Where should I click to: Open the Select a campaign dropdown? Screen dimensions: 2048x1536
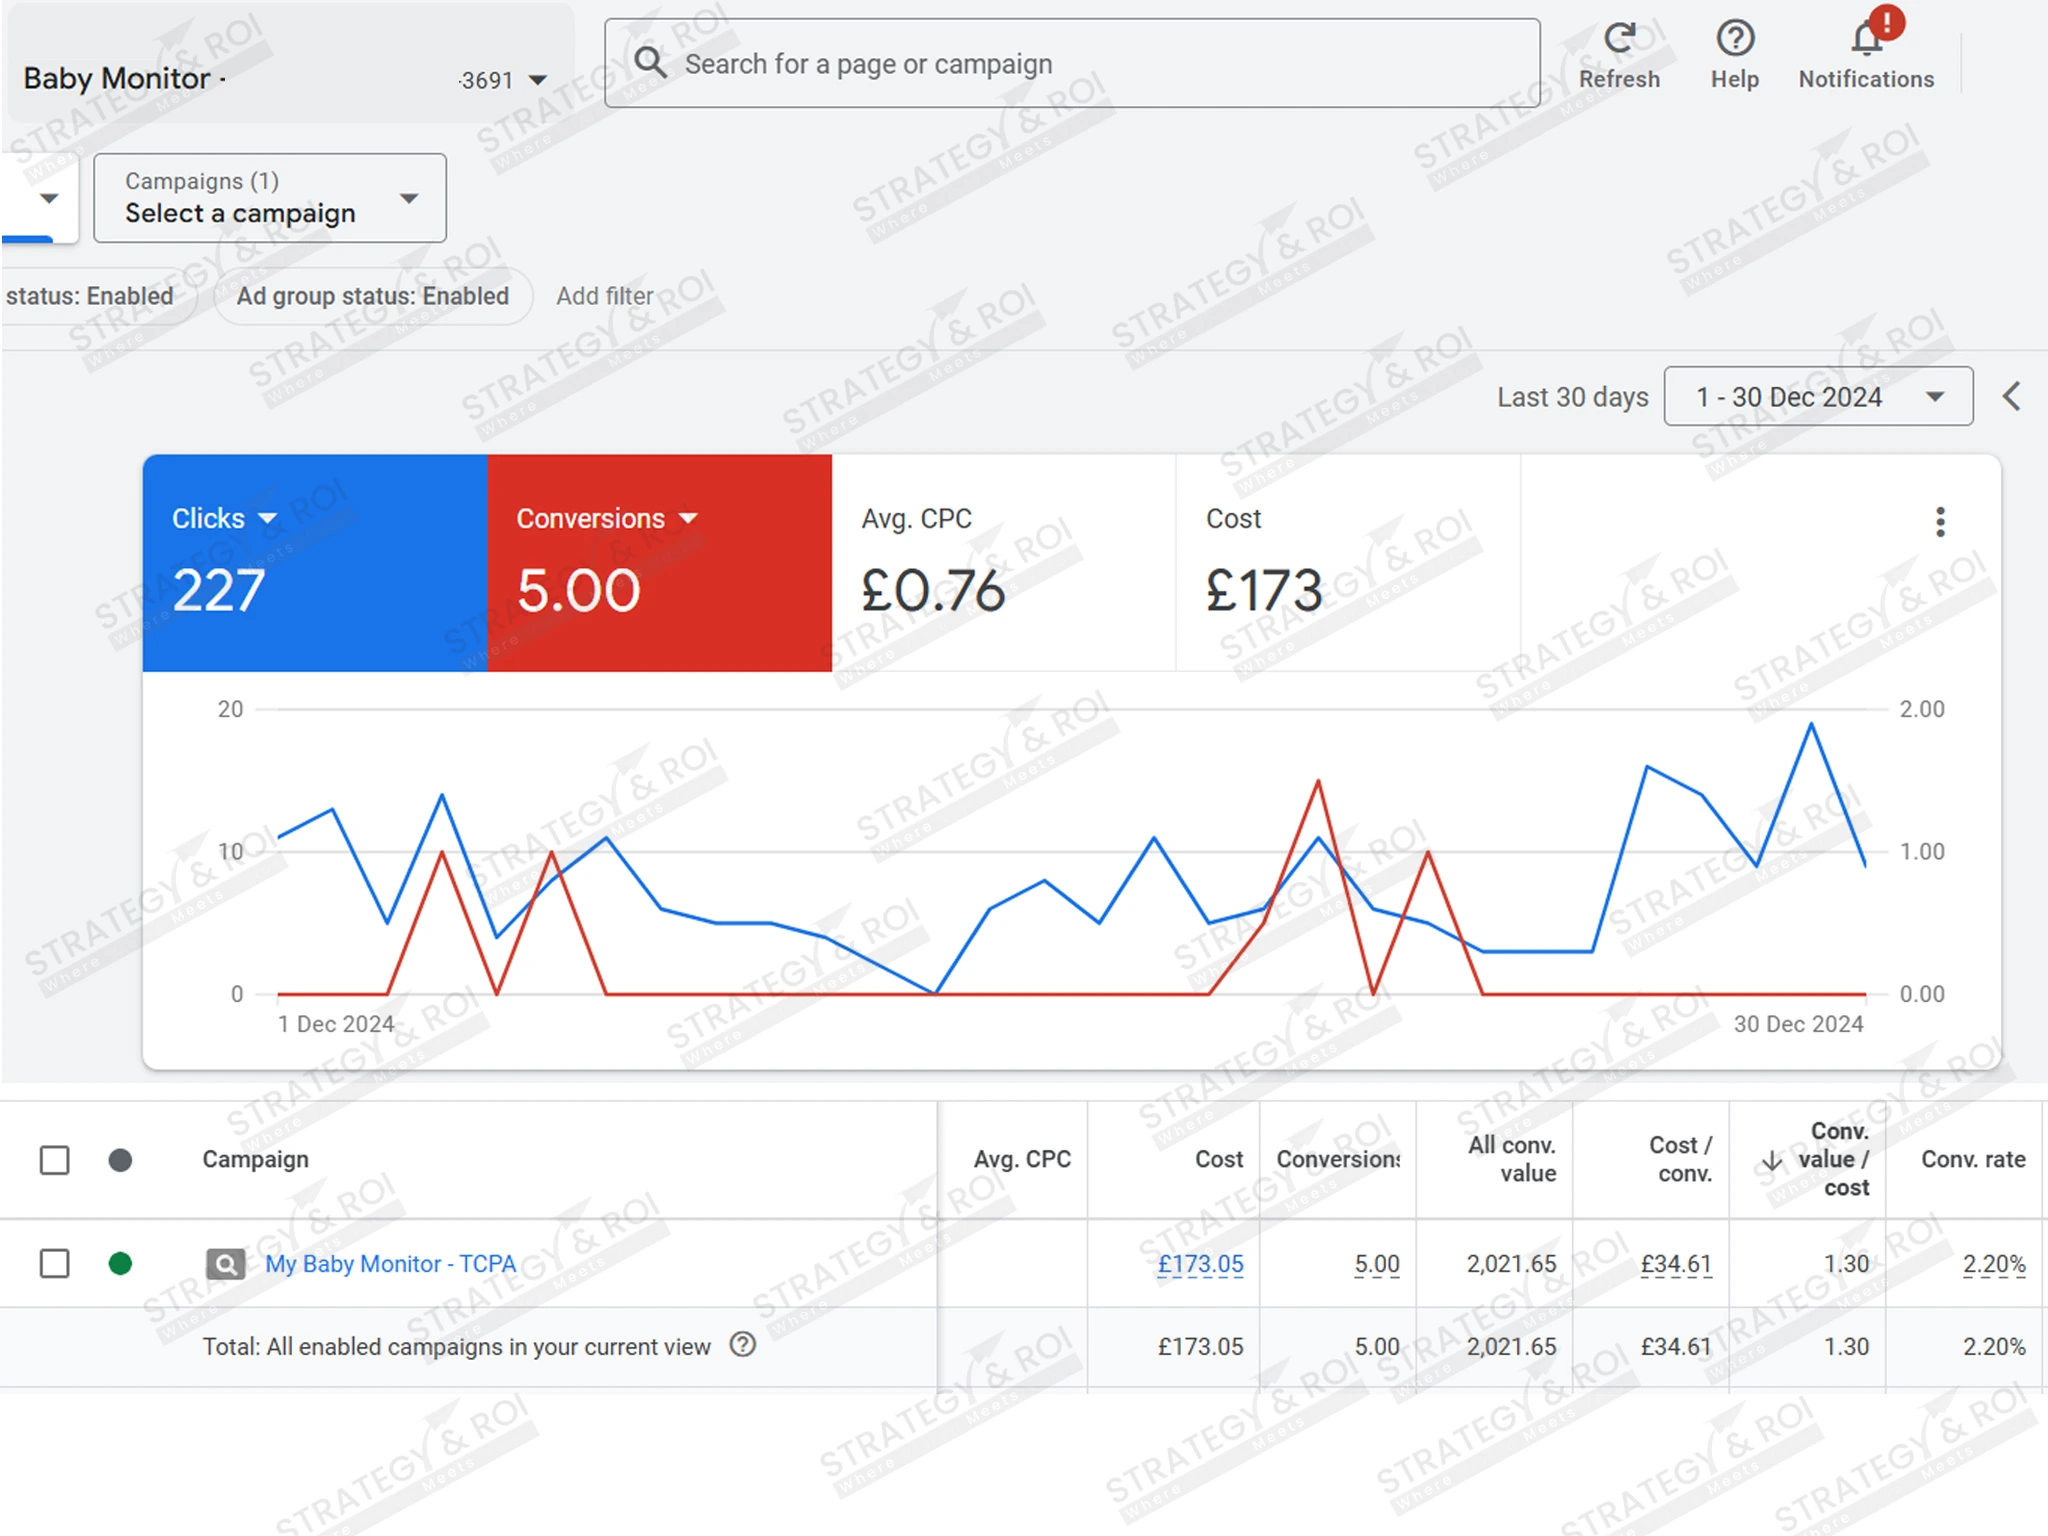coord(270,198)
